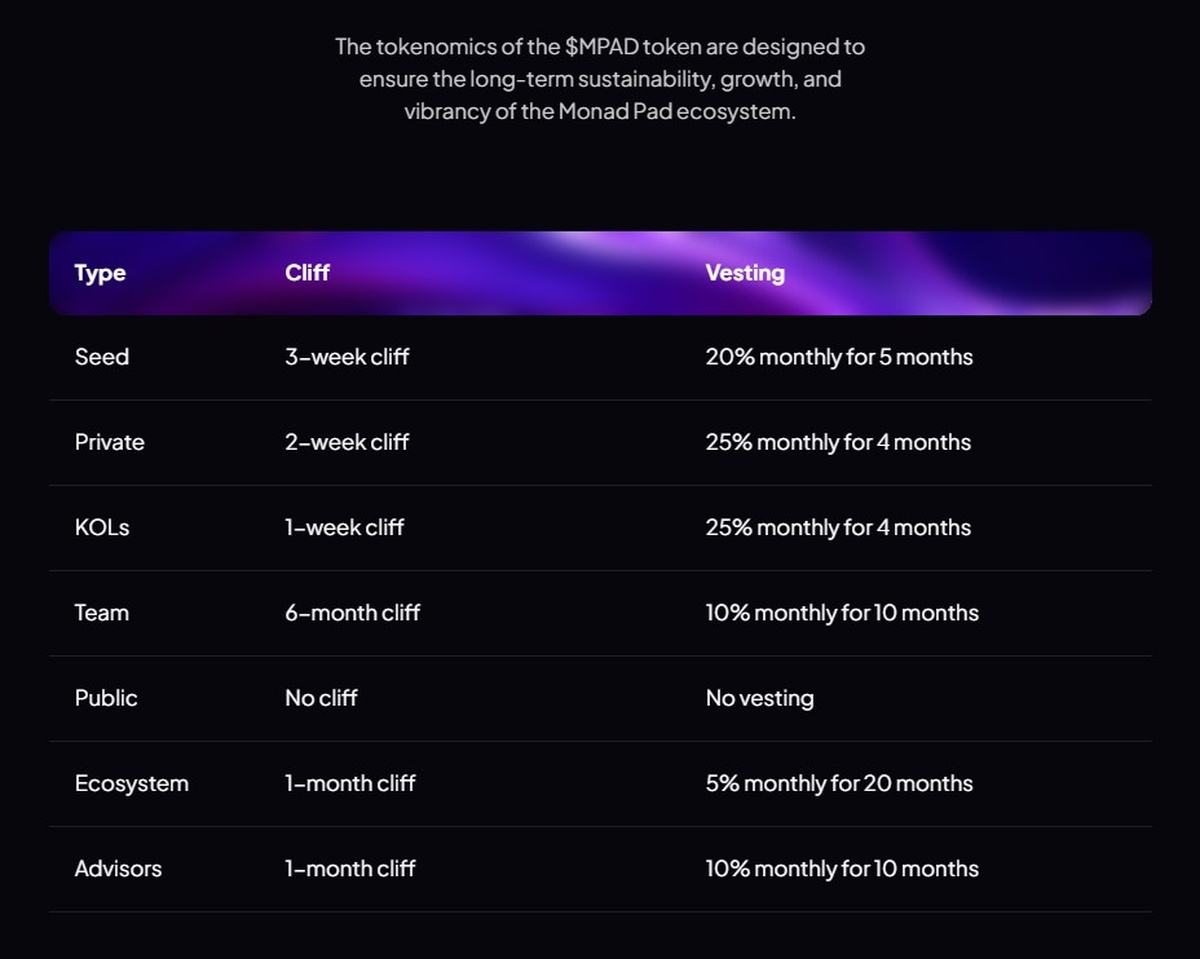Click the 20% monthly for 5 months cell
Image resolution: width=1200 pixels, height=959 pixels.
(839, 357)
